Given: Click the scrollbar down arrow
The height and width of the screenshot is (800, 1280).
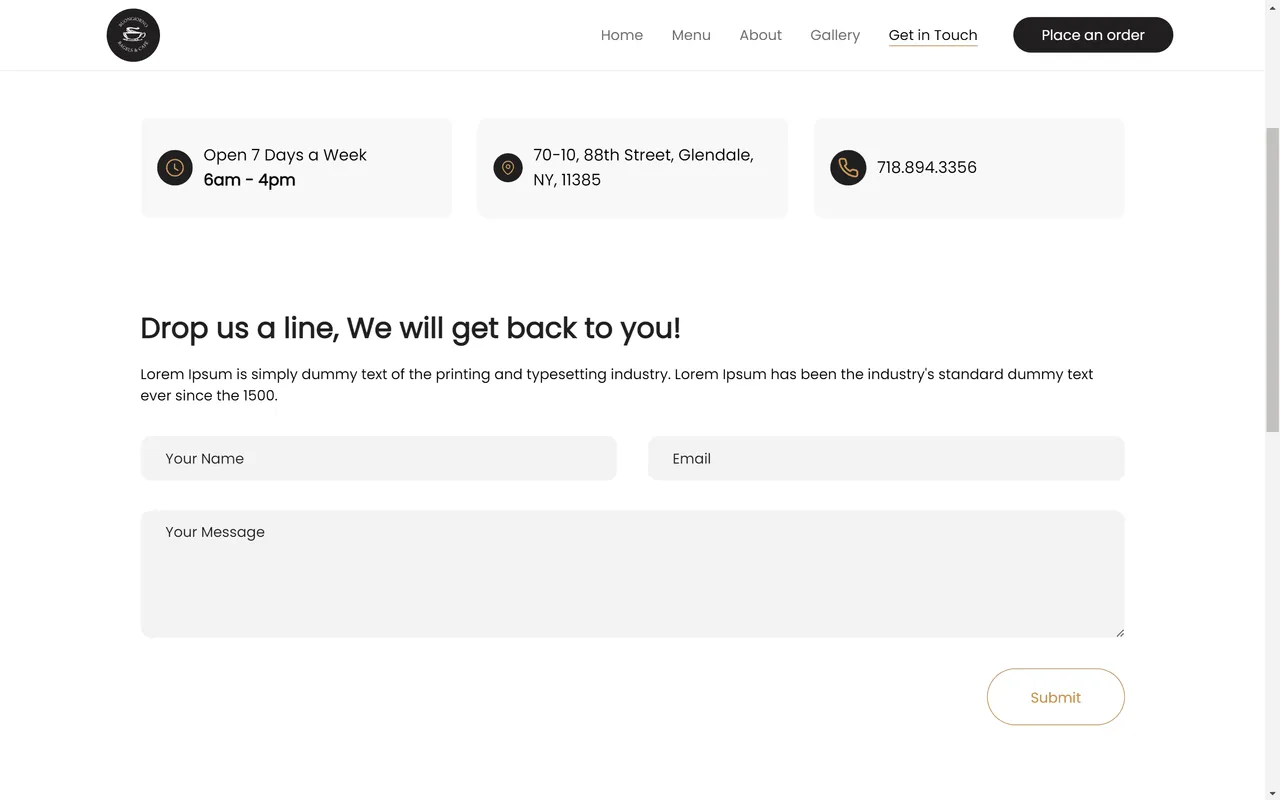Looking at the screenshot, I should 1272,793.
